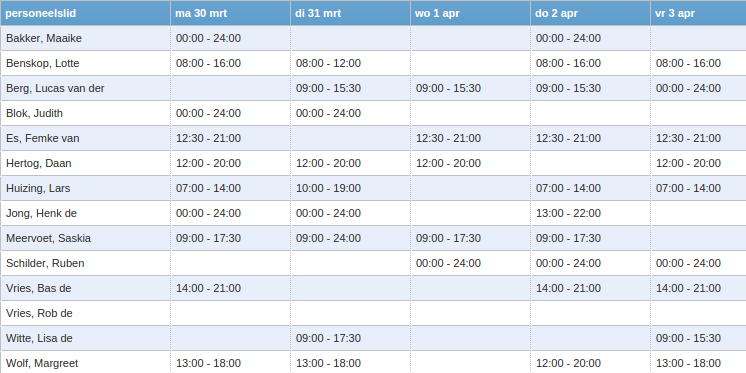
Task: Click Witte, Lisa de's Friday 09:00 - 15:30 shift
Action: [688, 338]
